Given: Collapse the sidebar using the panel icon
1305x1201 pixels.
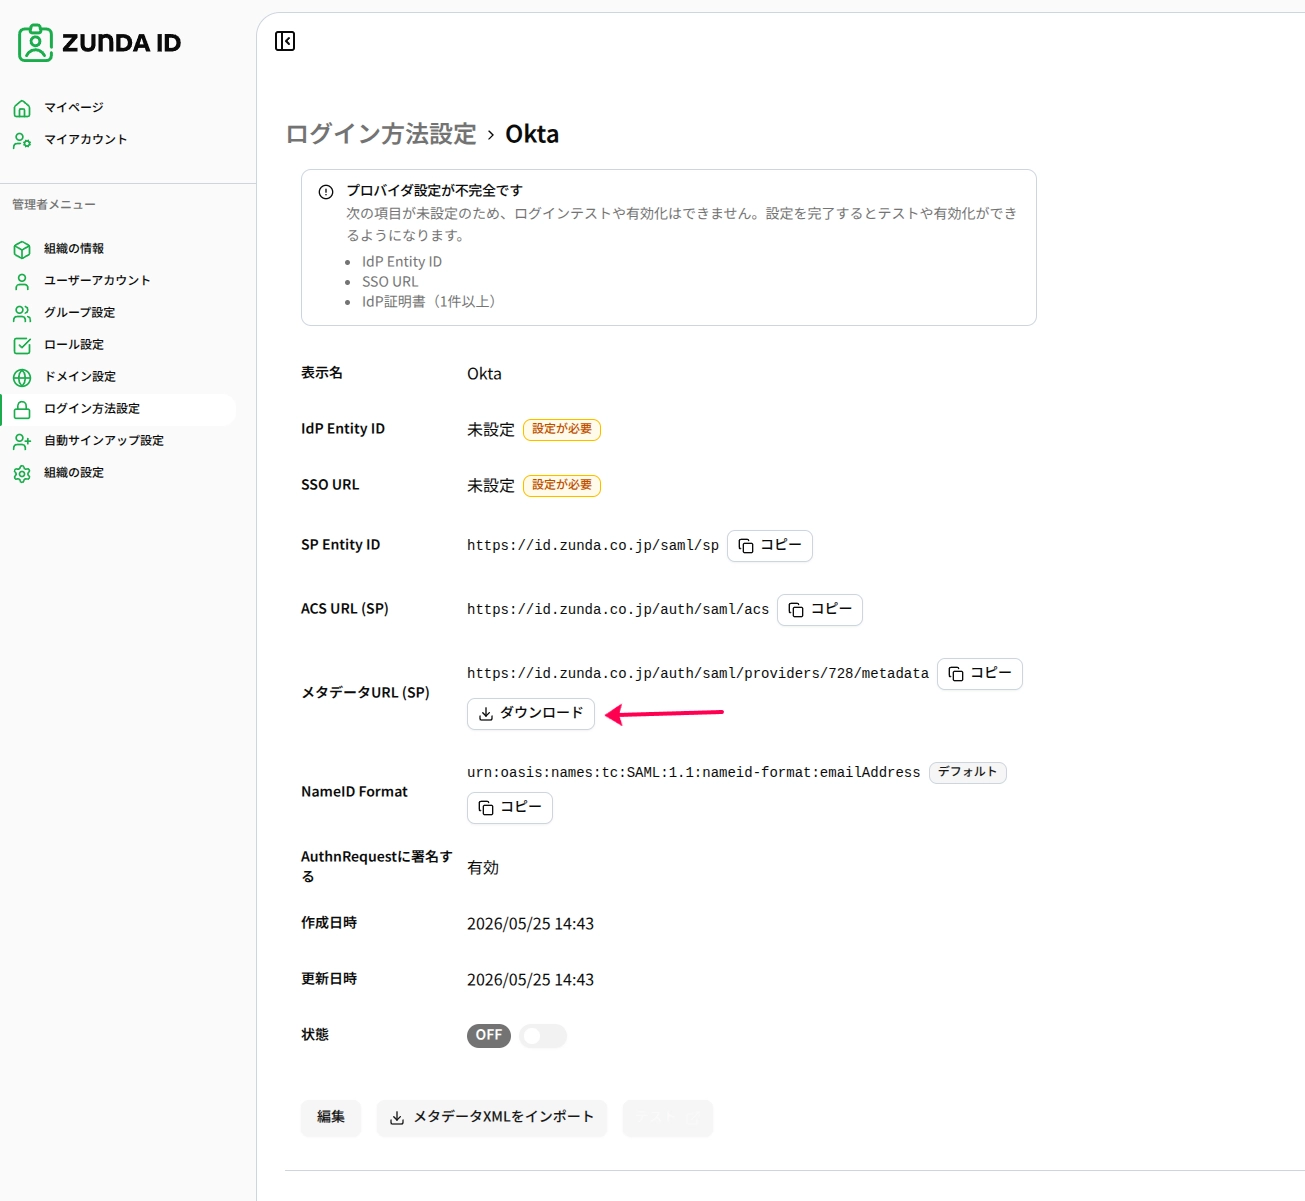Looking at the screenshot, I should click(x=285, y=41).
